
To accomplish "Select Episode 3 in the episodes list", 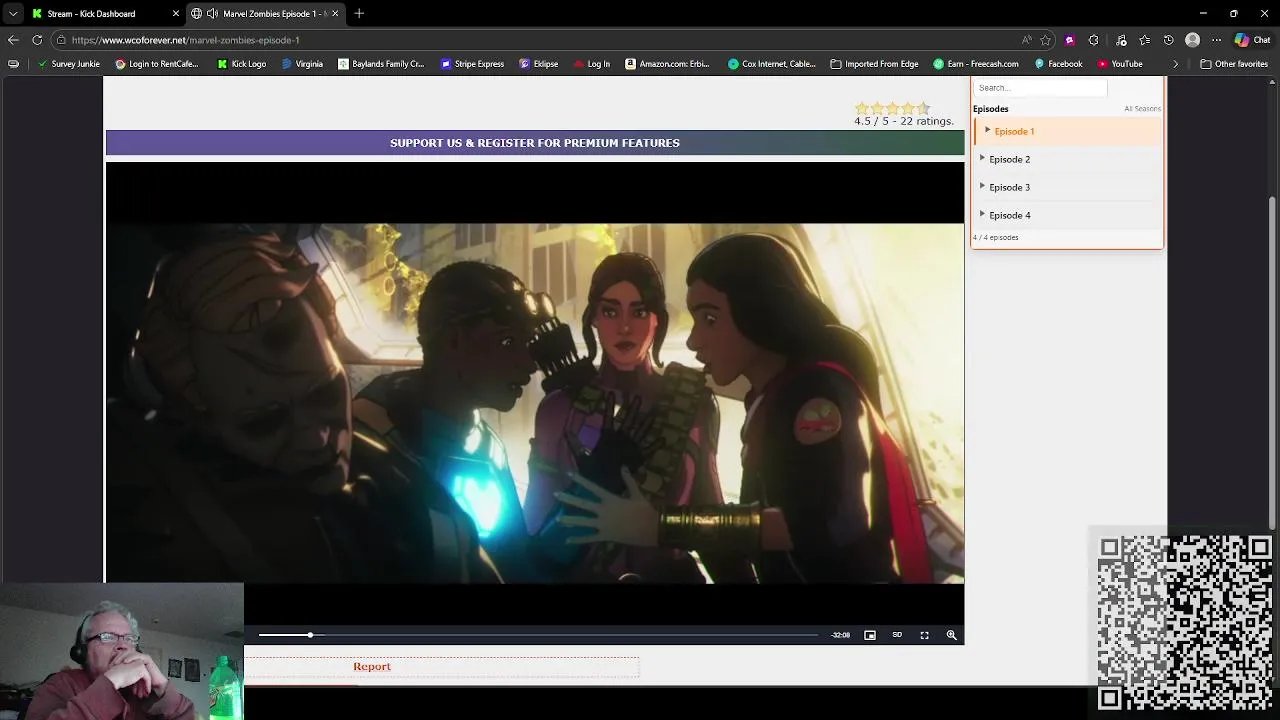I will click(x=1068, y=187).
